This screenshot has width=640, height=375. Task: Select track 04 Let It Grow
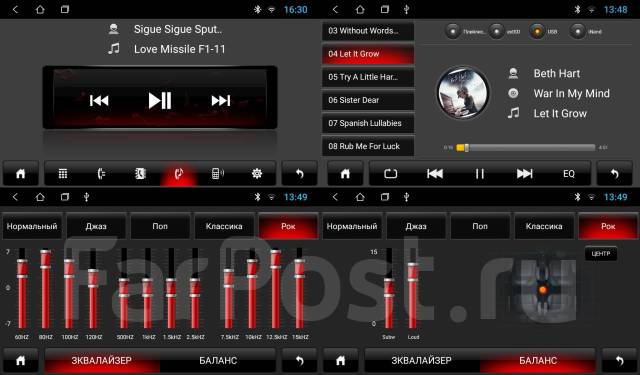pos(368,54)
